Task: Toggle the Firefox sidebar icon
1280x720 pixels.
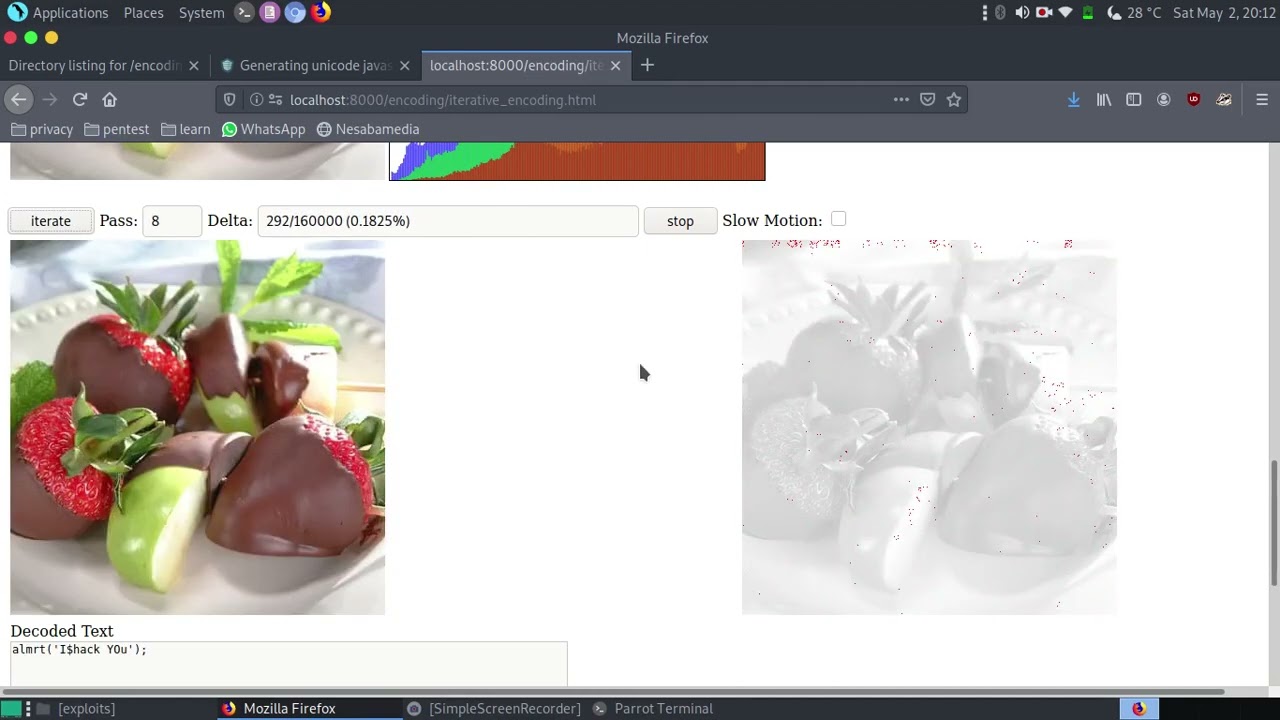Action: (1134, 99)
